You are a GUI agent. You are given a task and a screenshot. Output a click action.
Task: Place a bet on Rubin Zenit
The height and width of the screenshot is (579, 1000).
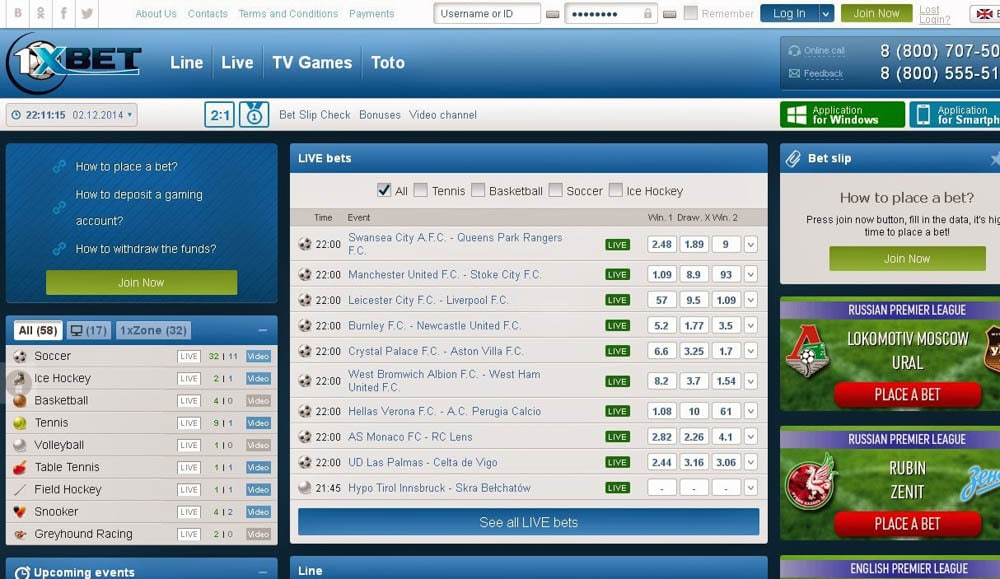coord(907,524)
